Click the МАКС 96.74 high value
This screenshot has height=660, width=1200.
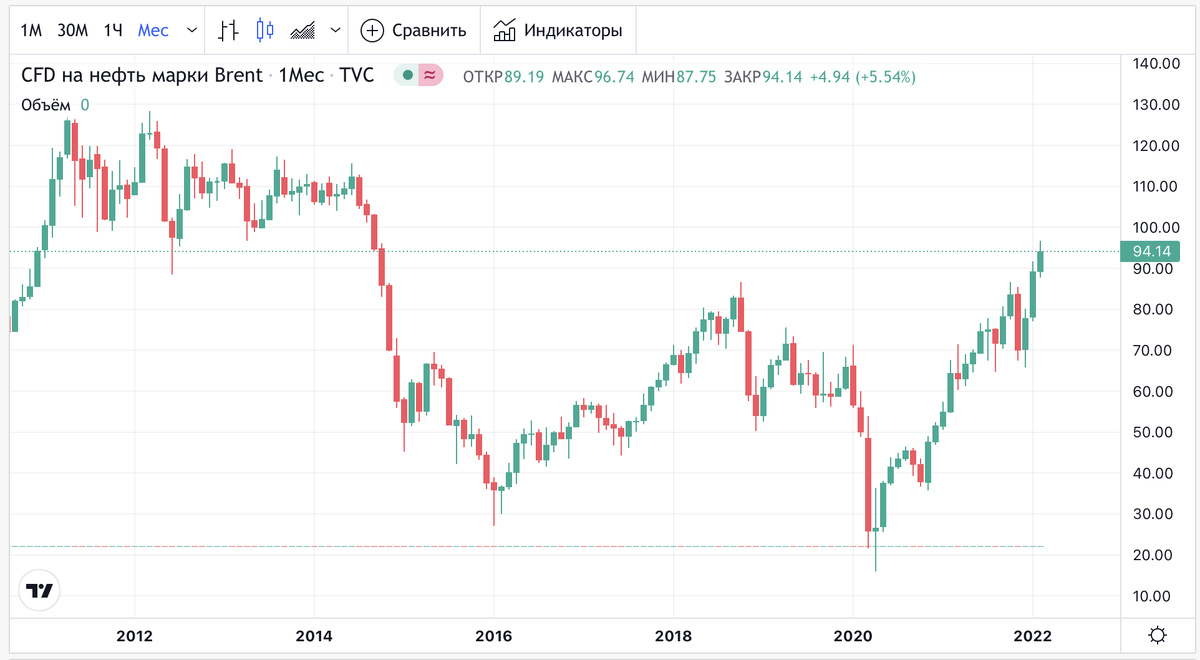592,76
